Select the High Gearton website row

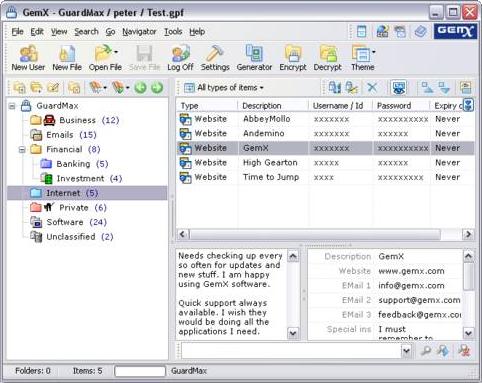[x=325, y=163]
